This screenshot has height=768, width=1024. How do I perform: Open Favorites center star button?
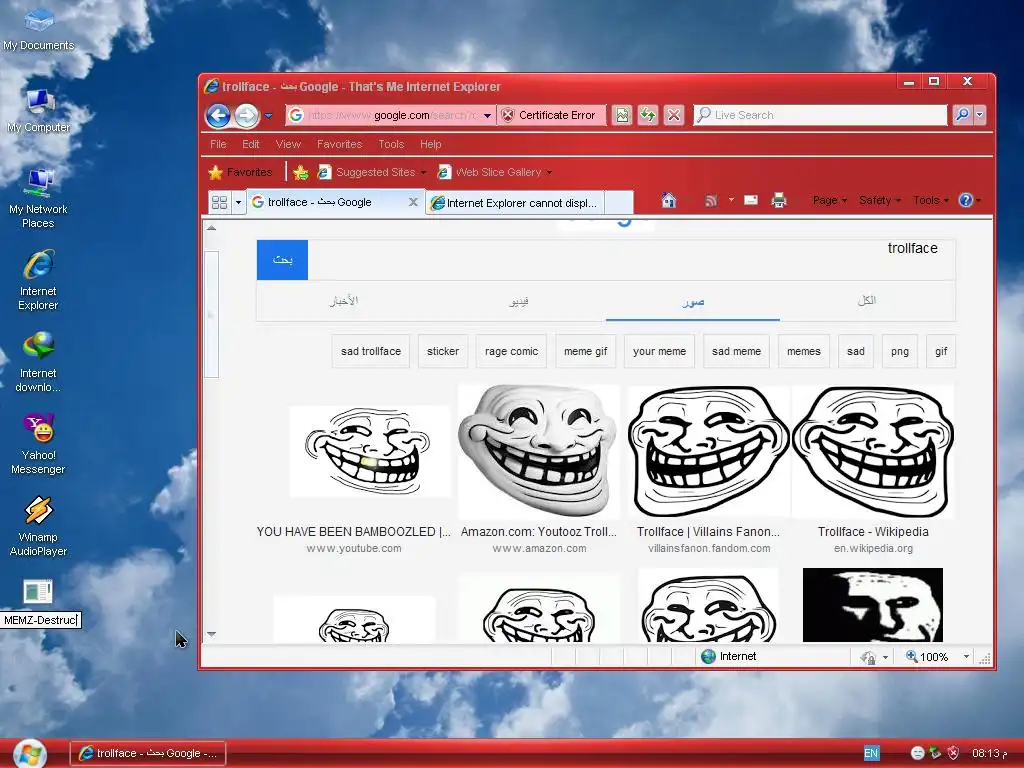(x=240, y=172)
